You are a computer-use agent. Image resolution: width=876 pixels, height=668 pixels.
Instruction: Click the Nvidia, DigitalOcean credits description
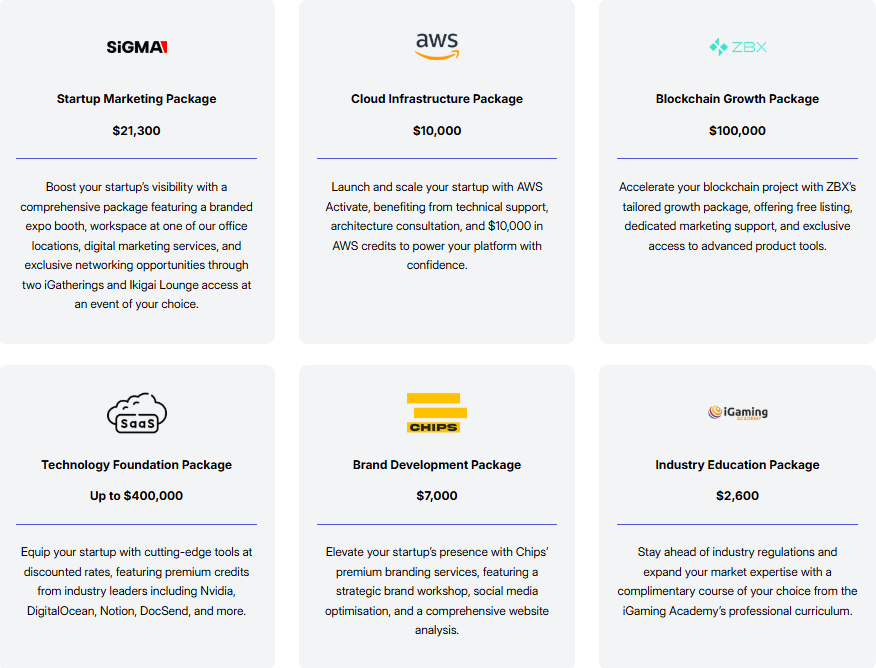coord(136,581)
